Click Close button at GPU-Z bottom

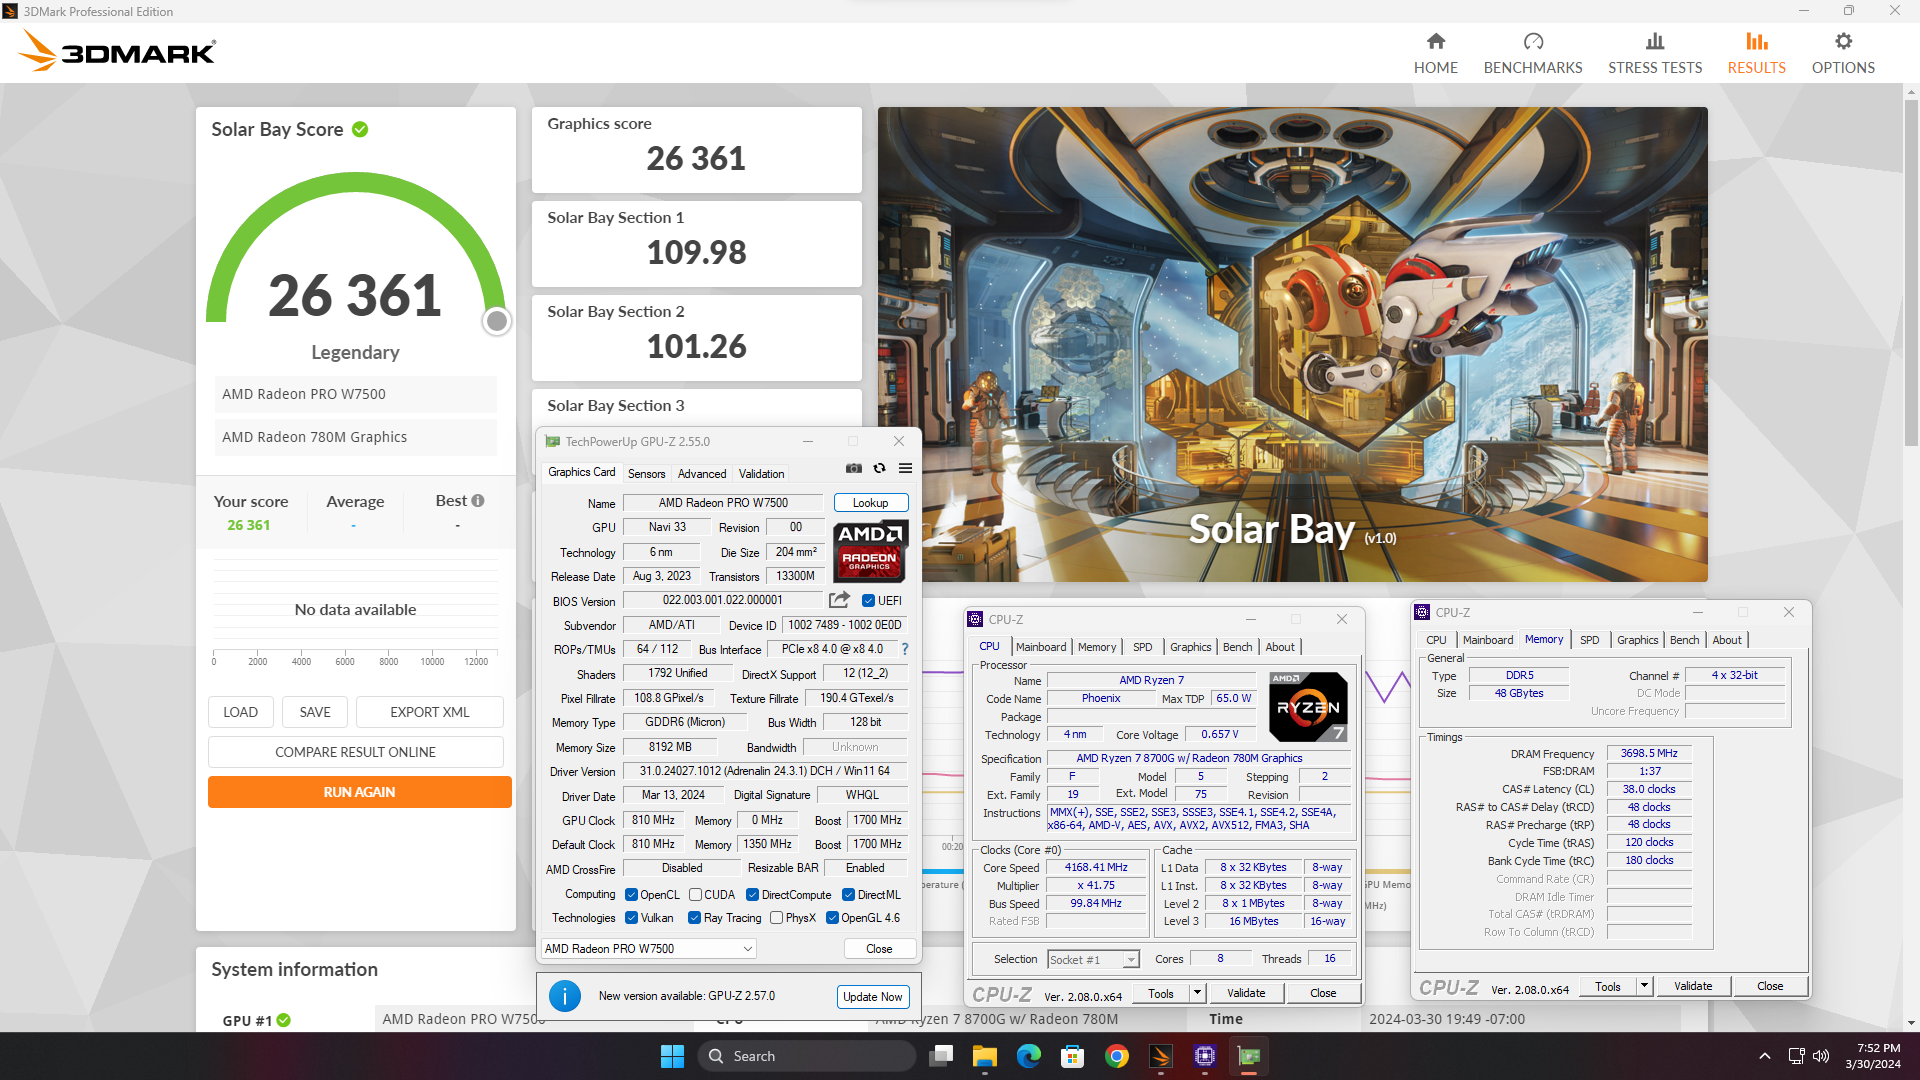[x=879, y=949]
